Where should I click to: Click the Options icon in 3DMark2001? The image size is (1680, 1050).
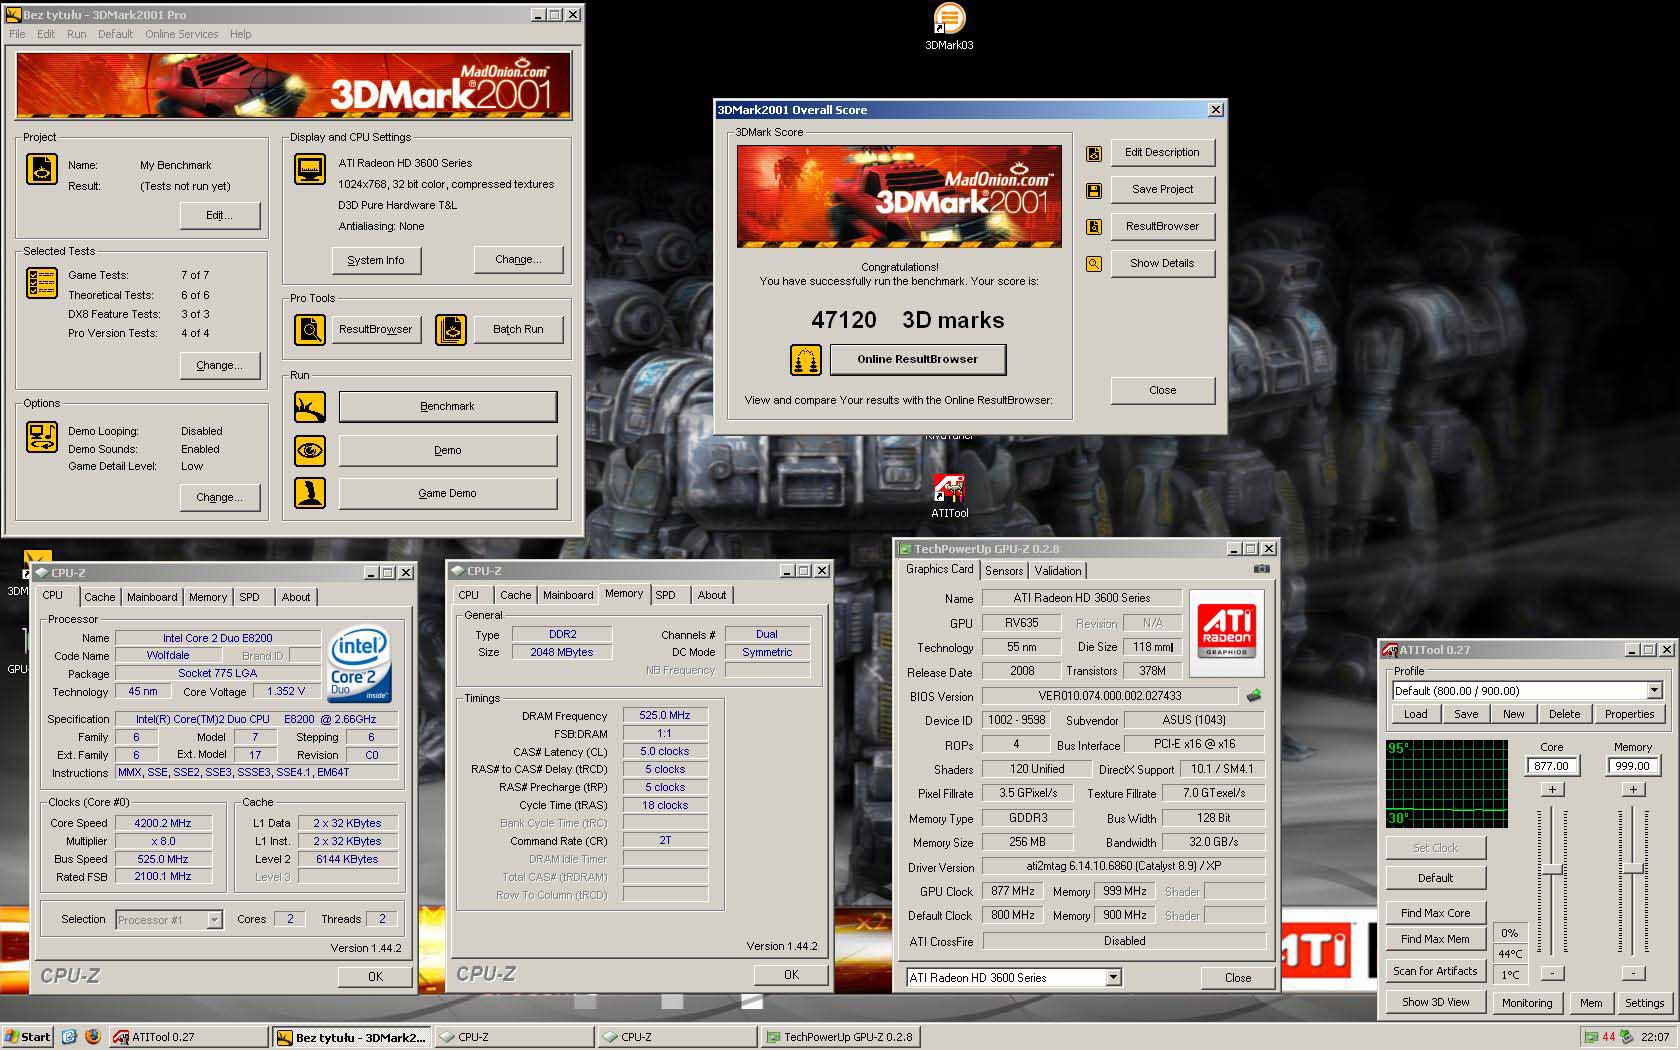point(42,437)
